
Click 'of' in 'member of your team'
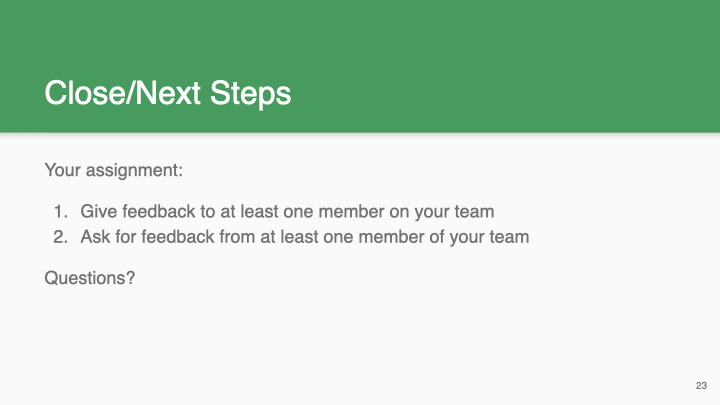click(x=436, y=237)
